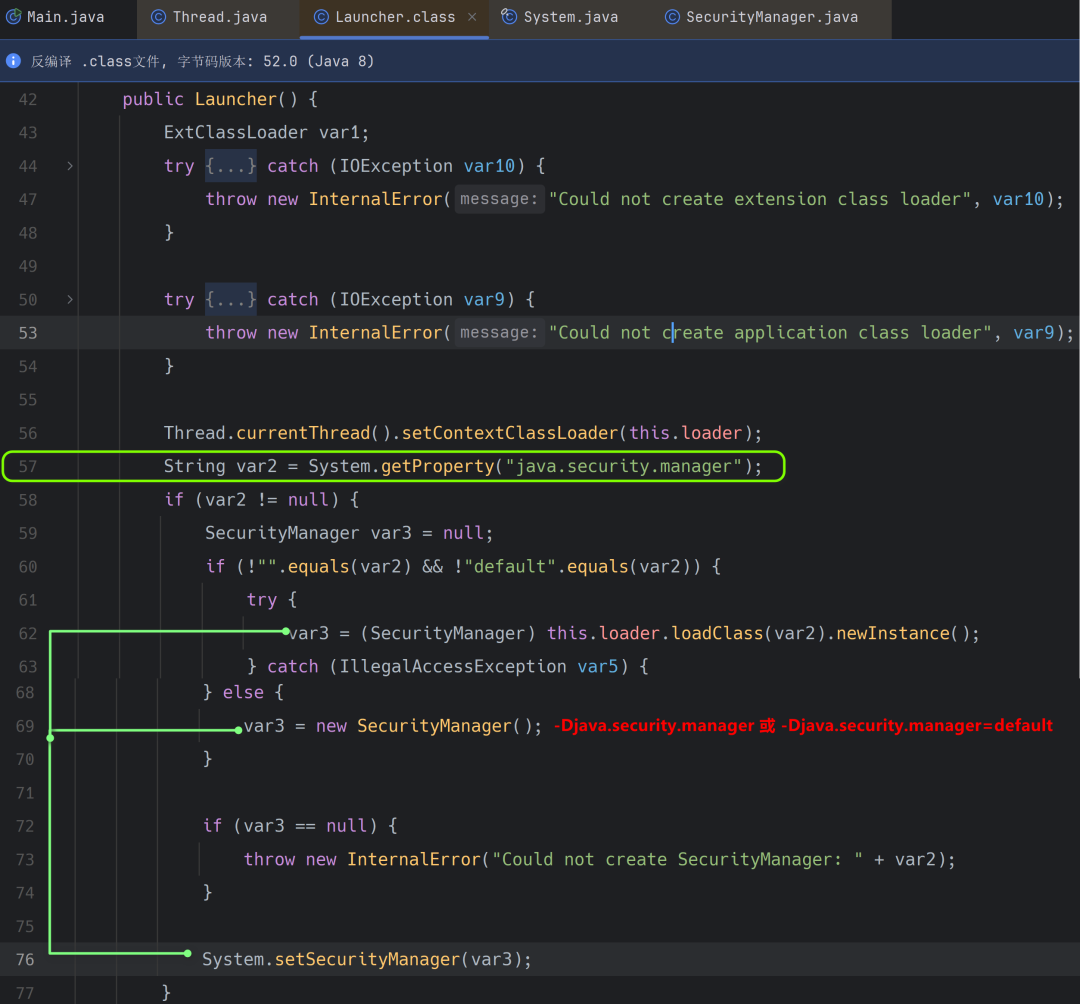Select the Launcher.class tab
Viewport: 1080px width, 1004px height.
point(395,17)
